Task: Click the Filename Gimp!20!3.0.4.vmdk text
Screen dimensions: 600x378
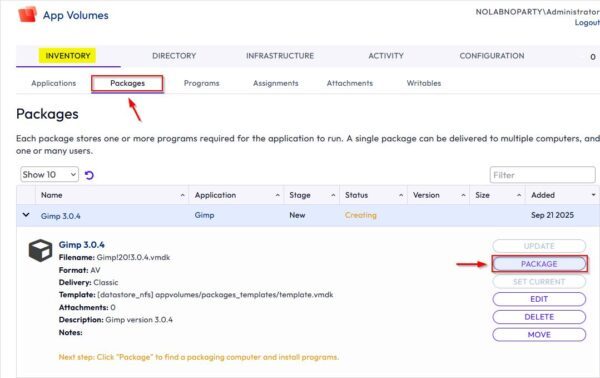Action: click(x=114, y=257)
